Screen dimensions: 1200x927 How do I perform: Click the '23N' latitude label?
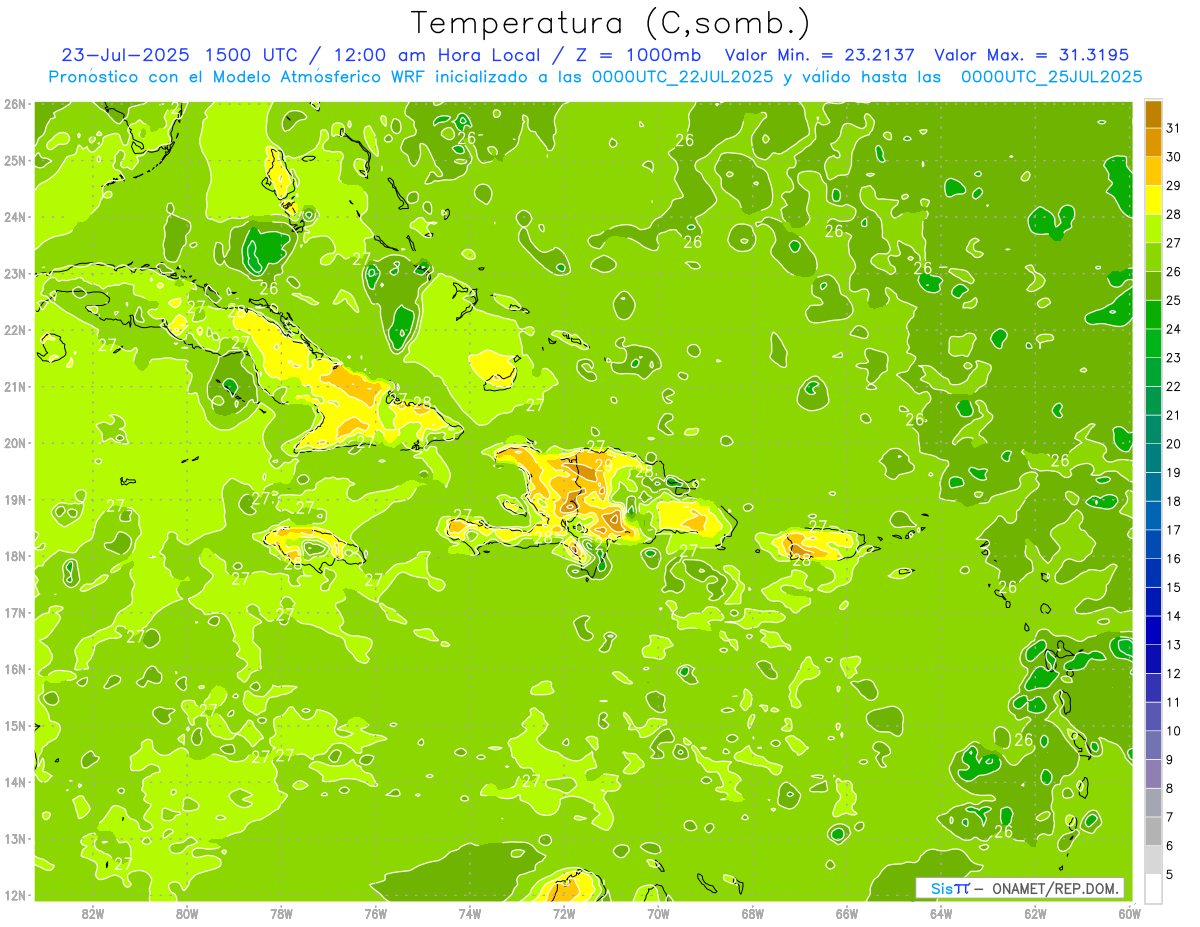[x=15, y=273]
